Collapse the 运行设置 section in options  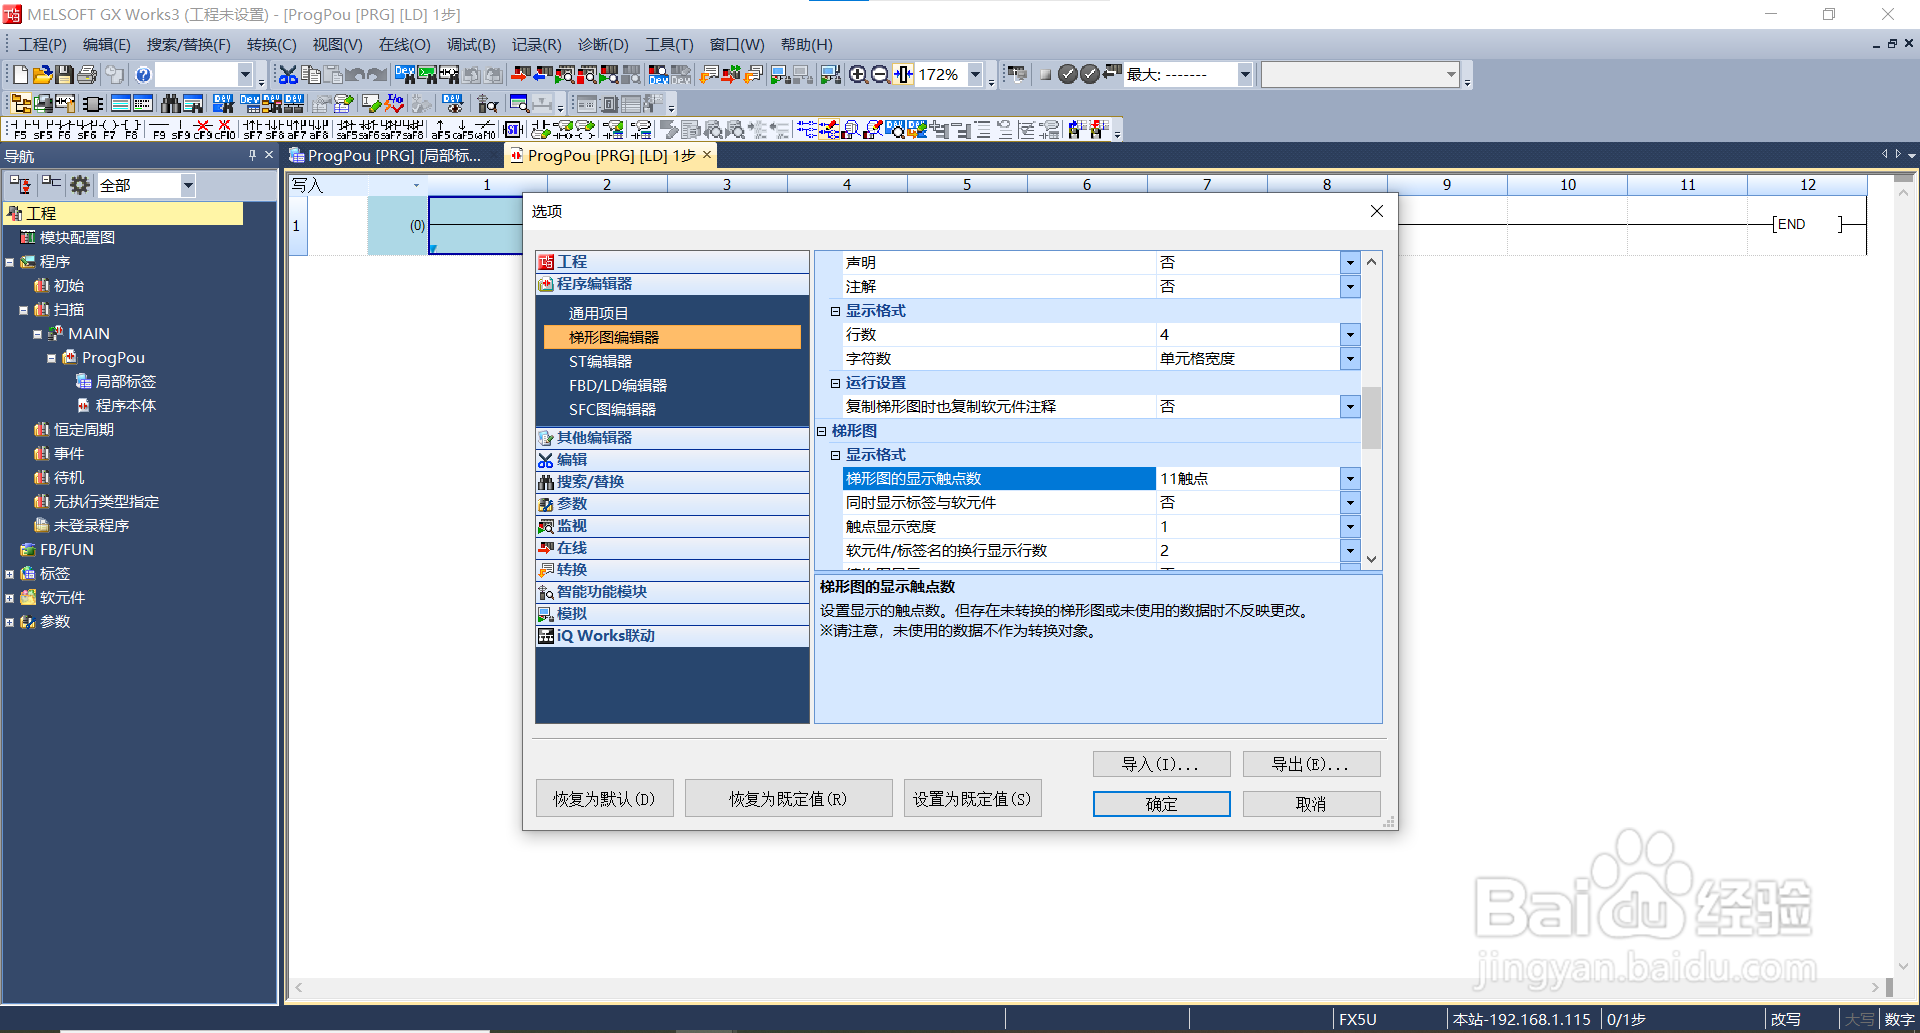click(835, 383)
